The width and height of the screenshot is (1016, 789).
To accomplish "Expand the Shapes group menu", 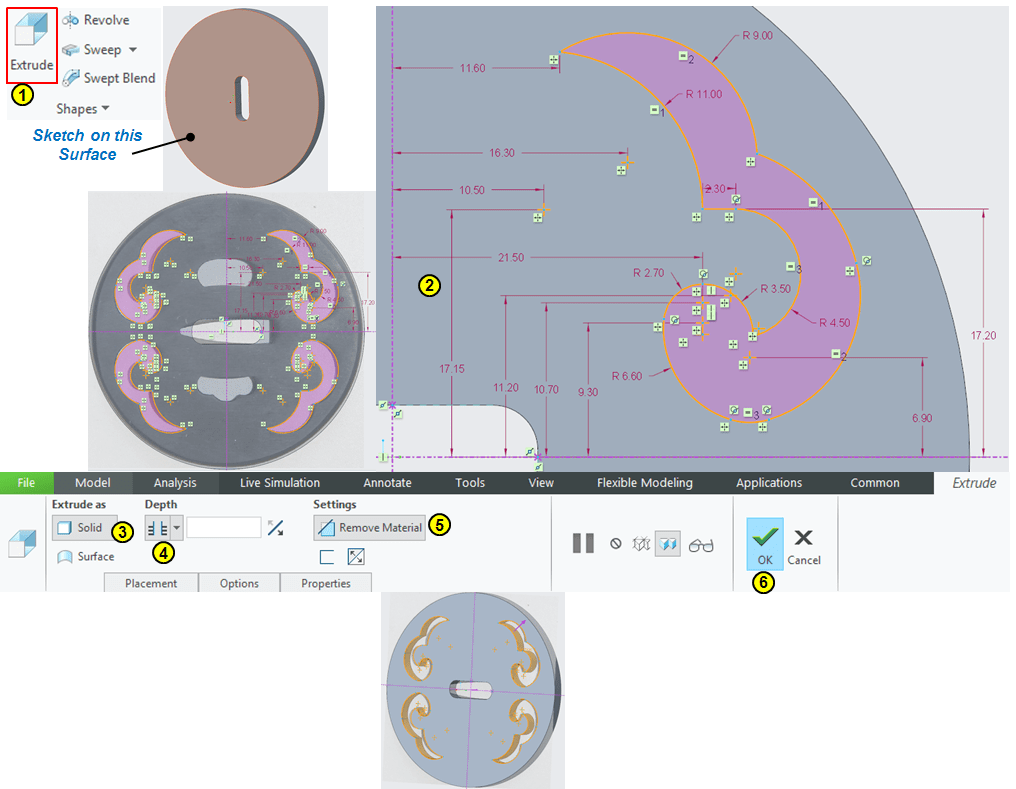I will click(83, 108).
